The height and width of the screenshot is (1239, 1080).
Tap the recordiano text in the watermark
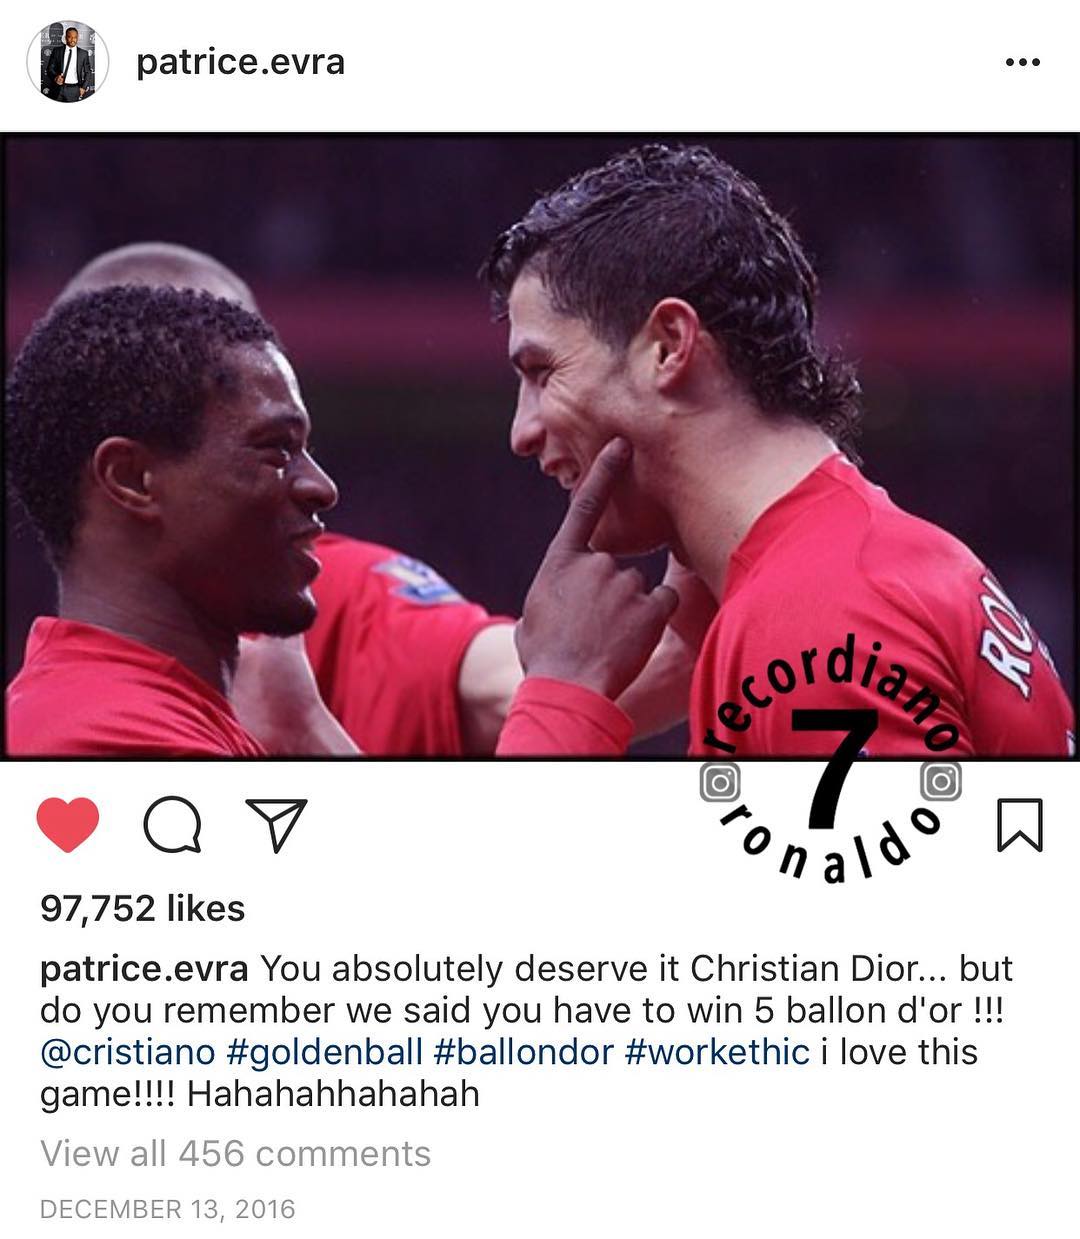[x=830, y=690]
